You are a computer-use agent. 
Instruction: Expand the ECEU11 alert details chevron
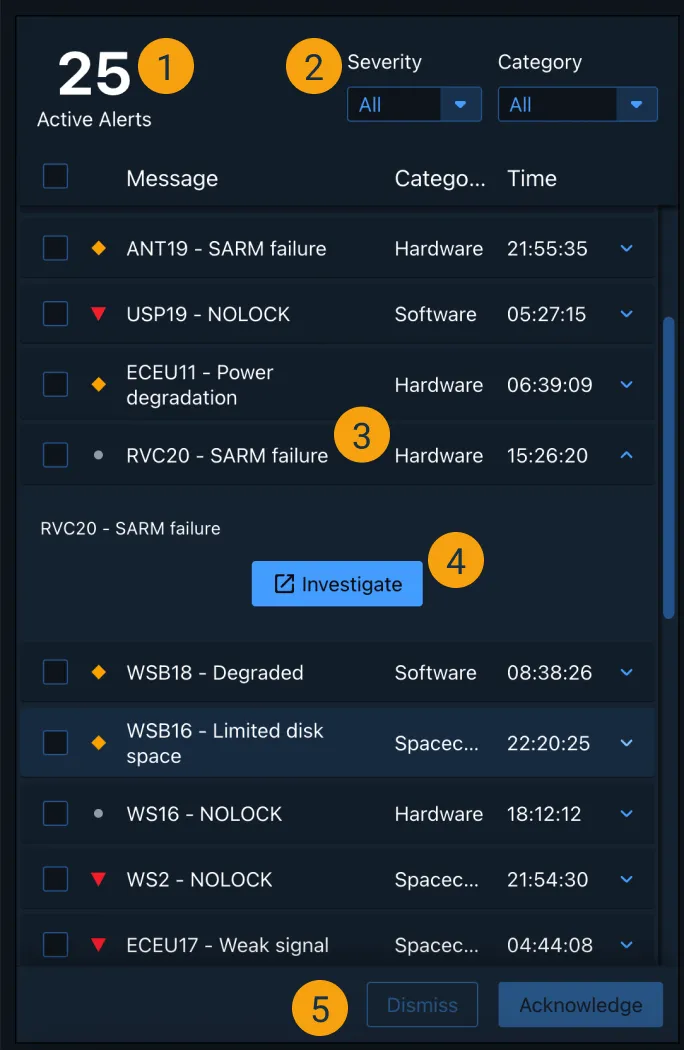point(626,384)
